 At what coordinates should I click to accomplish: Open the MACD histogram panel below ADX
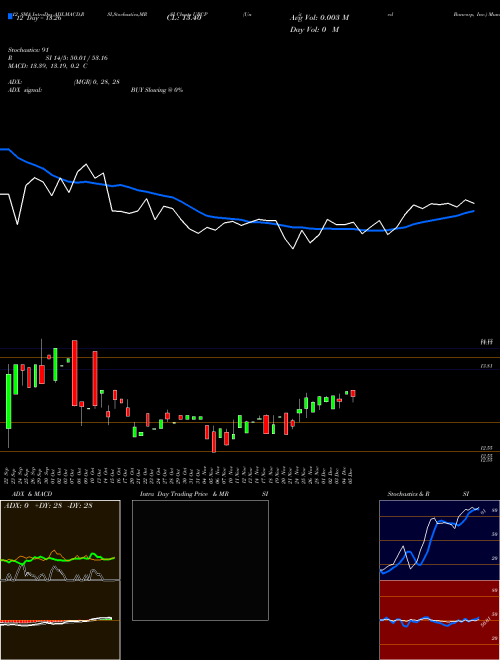click(60, 620)
